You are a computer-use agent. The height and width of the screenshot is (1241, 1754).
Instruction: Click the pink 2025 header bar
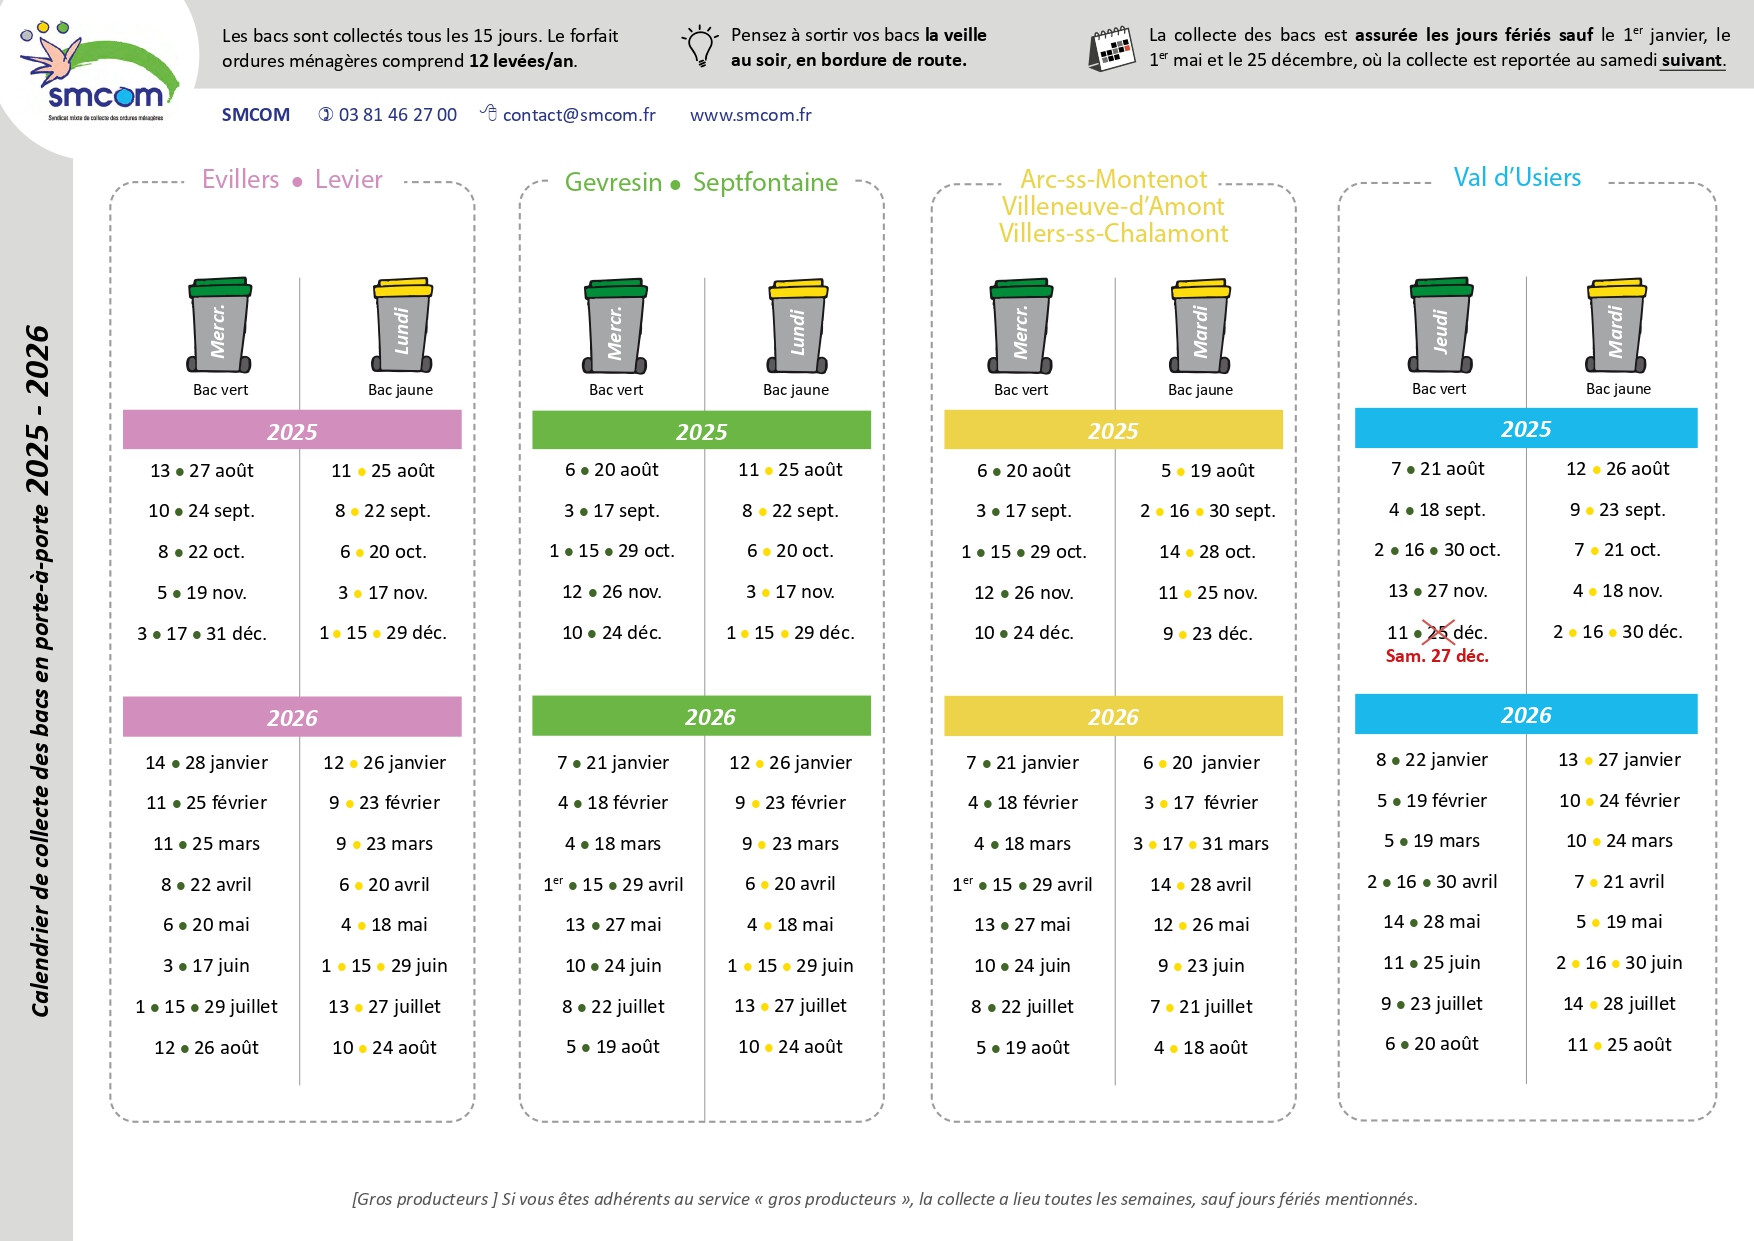pos(292,431)
